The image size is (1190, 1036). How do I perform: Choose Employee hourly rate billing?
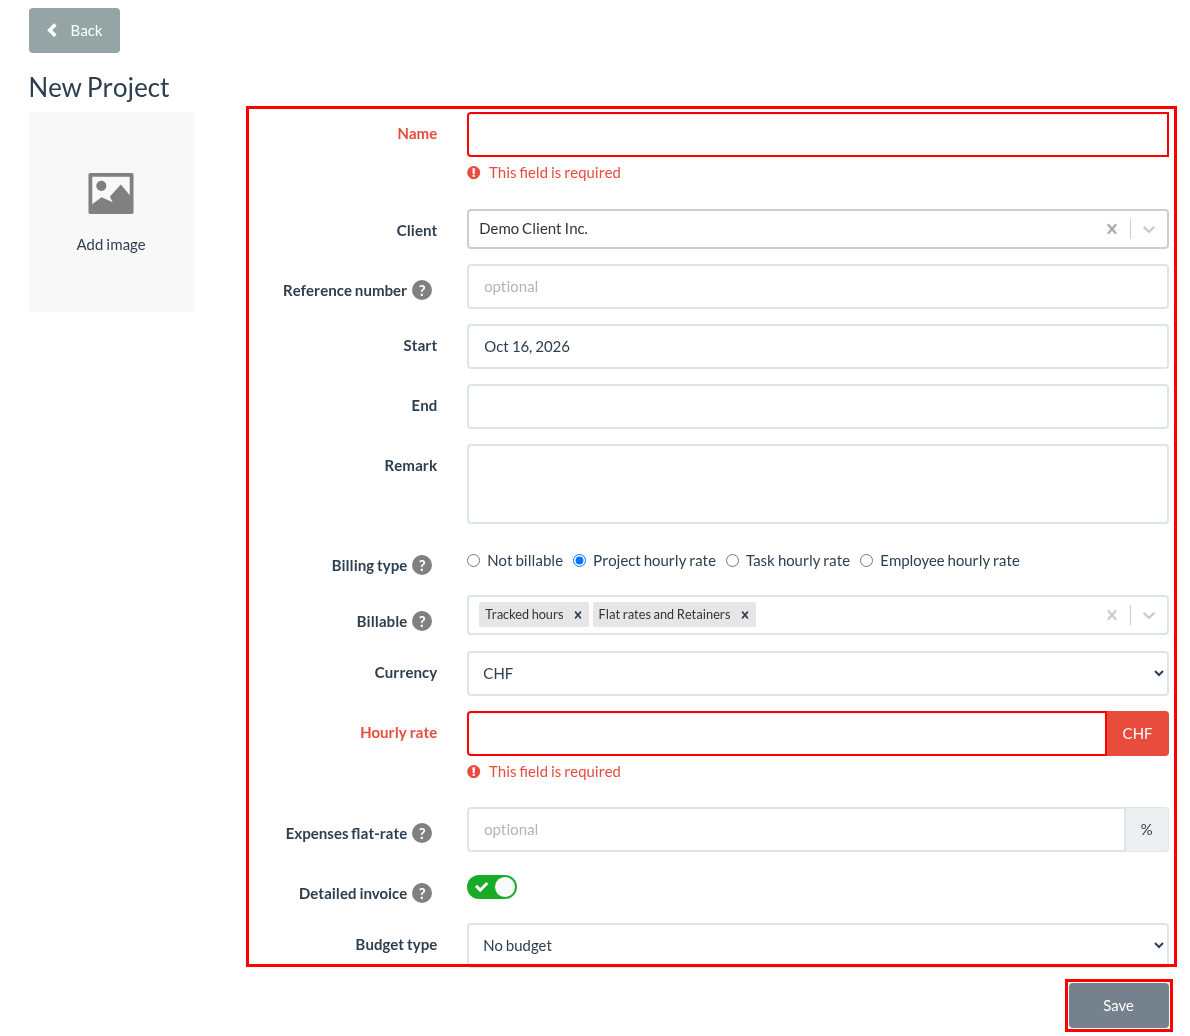[x=867, y=561]
